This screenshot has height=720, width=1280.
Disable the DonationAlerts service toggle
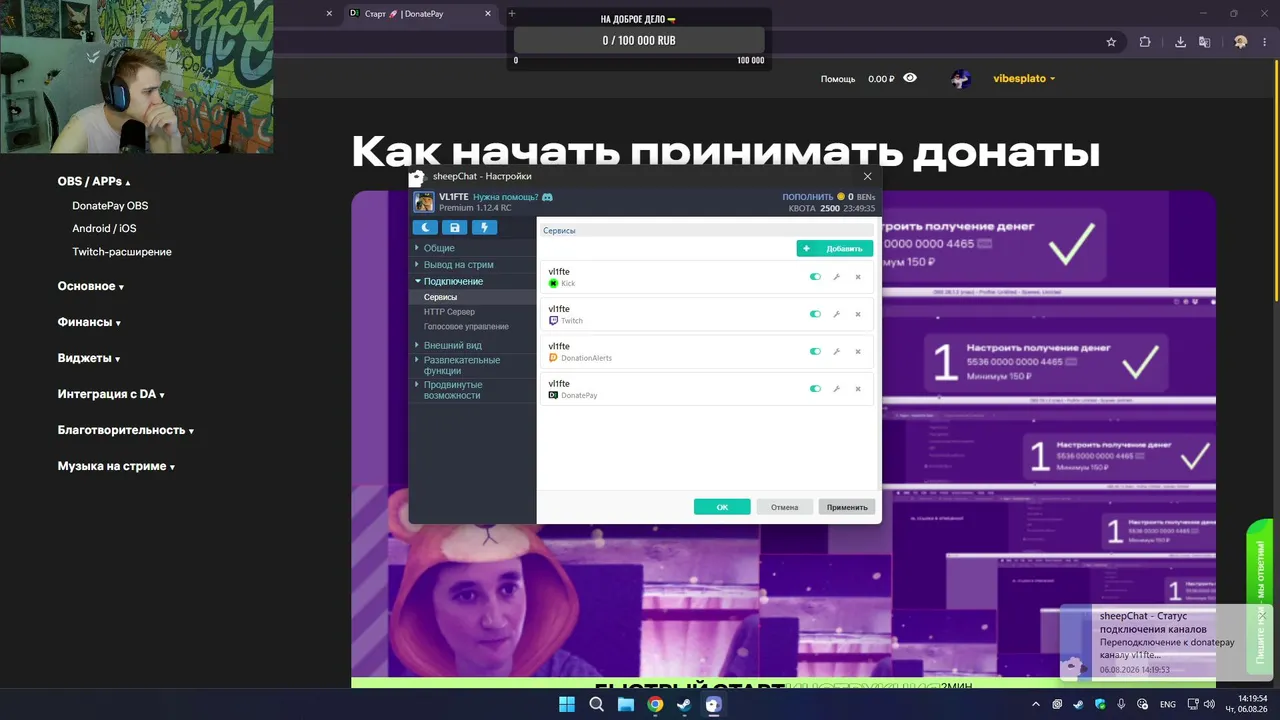point(815,352)
